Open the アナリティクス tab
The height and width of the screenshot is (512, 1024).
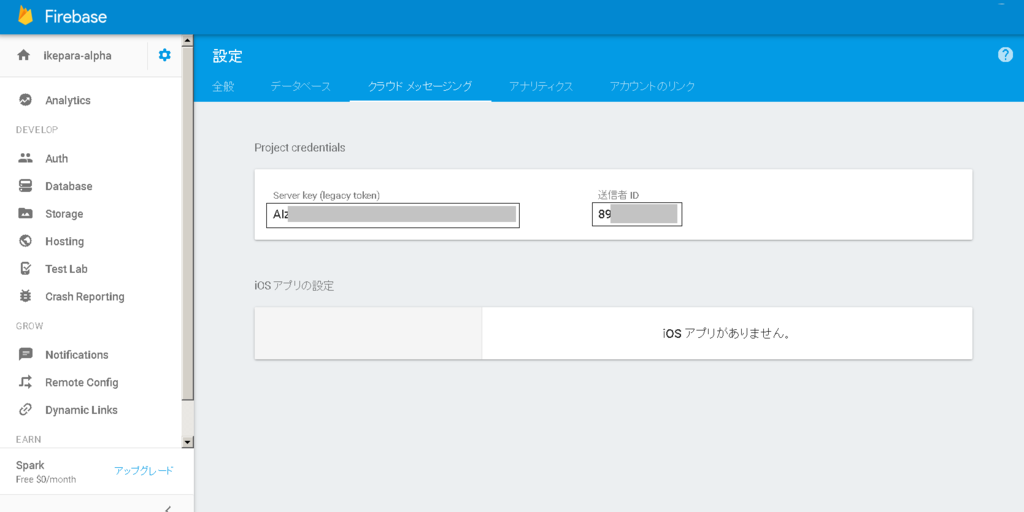(x=541, y=86)
